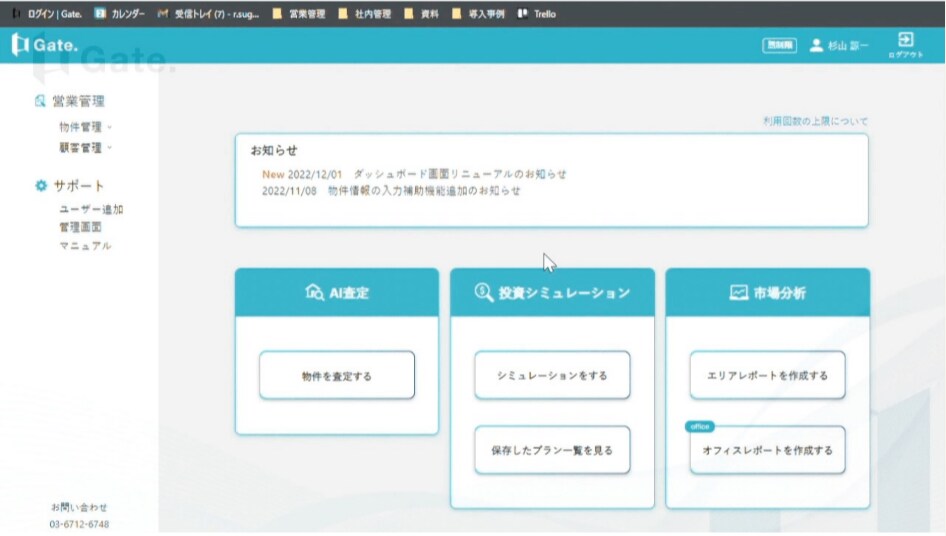The height and width of the screenshot is (536, 946).
Task: Click the 投資シミュレーション coin icon
Action: point(484,293)
